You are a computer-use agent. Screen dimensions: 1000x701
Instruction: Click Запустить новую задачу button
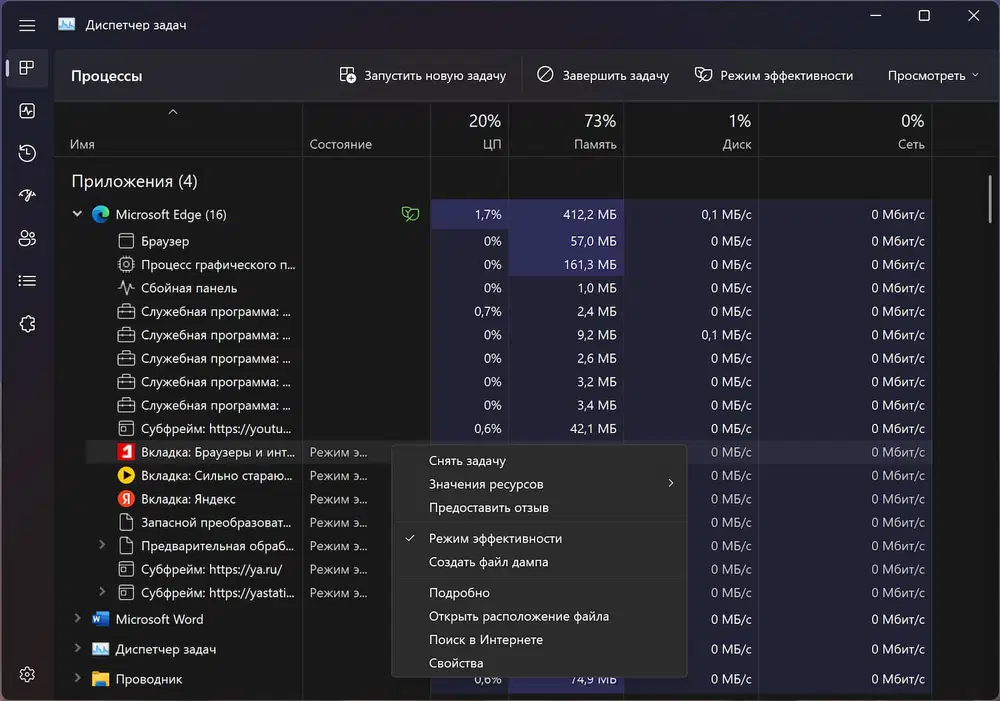tap(422, 75)
